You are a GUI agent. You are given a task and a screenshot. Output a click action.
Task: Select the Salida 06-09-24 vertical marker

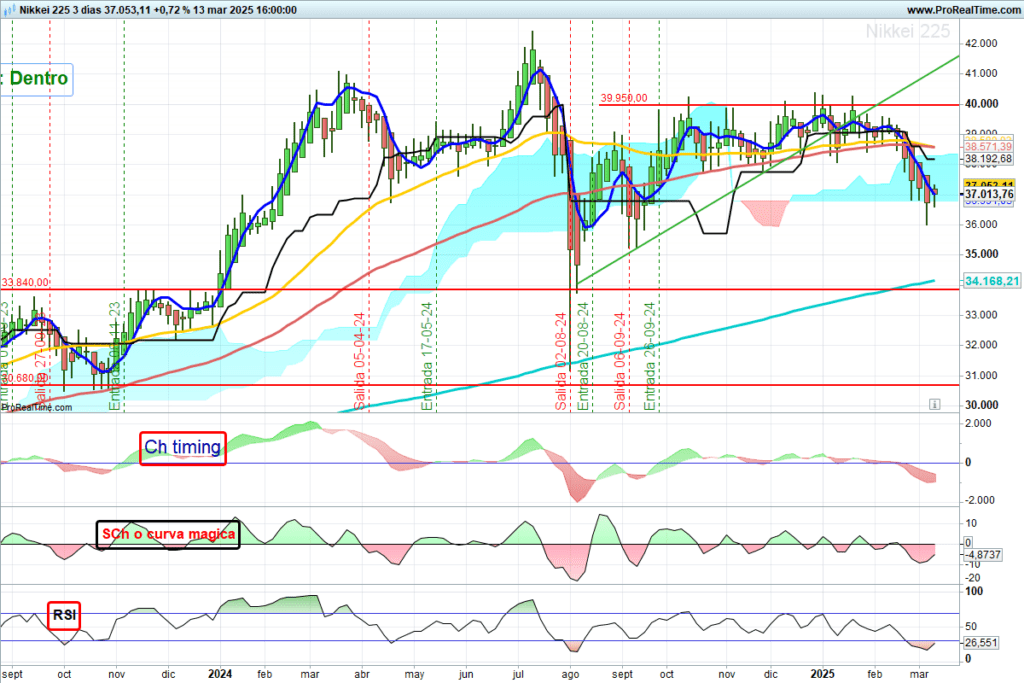click(x=620, y=362)
